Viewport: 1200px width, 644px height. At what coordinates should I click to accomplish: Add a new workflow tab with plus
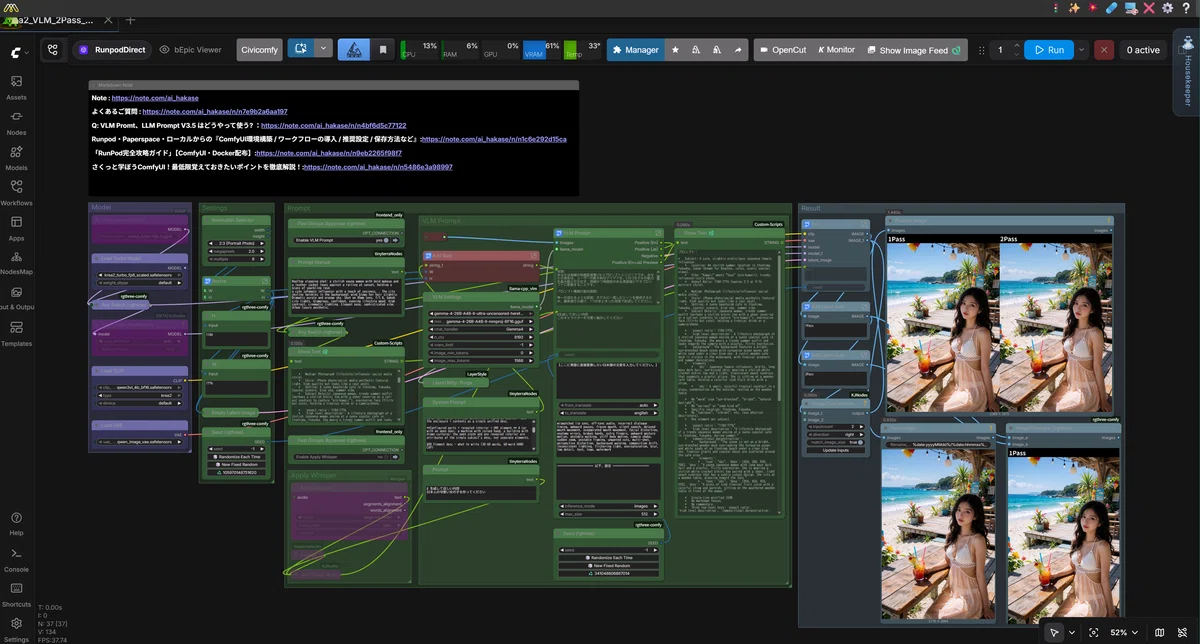pyautogui.click(x=131, y=19)
